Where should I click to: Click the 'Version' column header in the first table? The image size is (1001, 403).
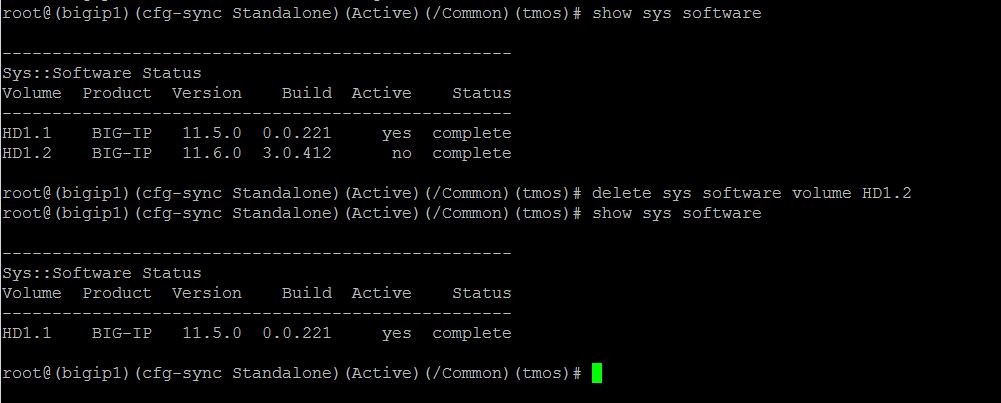coord(206,93)
